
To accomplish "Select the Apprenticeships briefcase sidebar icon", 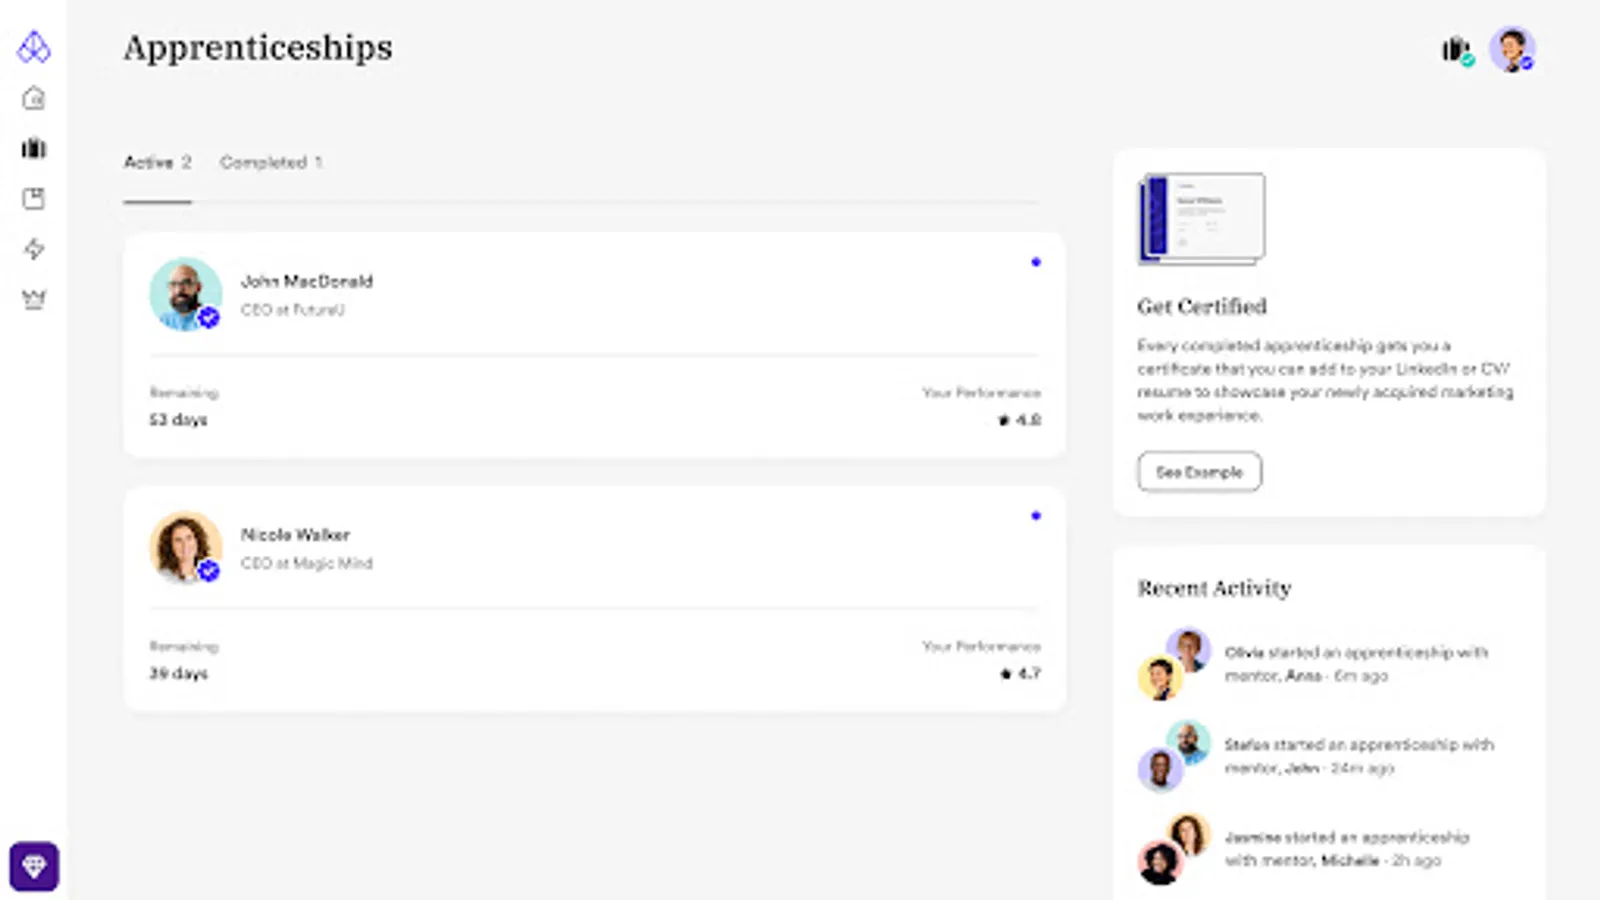I will [x=34, y=148].
